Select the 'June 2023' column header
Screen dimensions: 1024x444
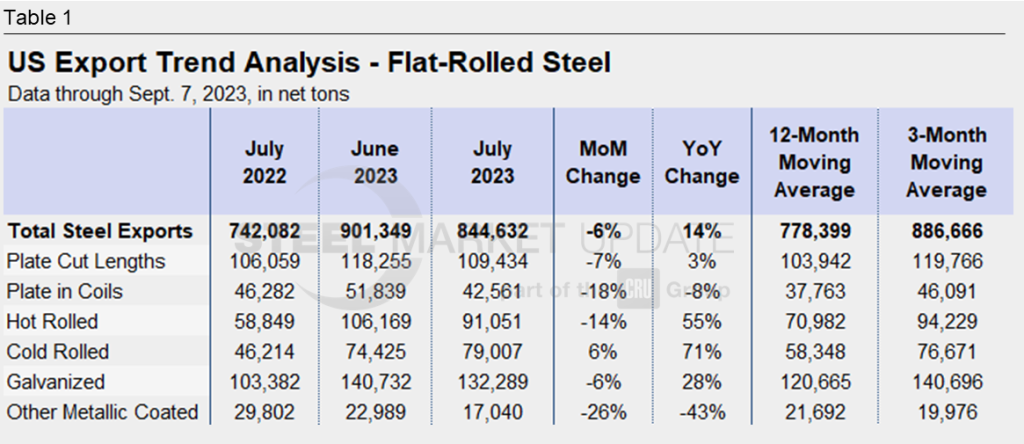[x=374, y=162]
